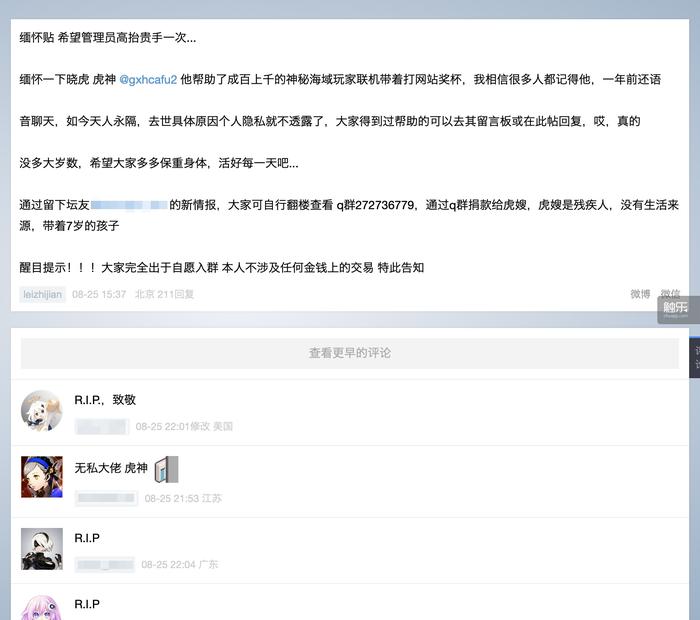Click the leizhijian author name tag
The width and height of the screenshot is (700, 620).
(42, 295)
